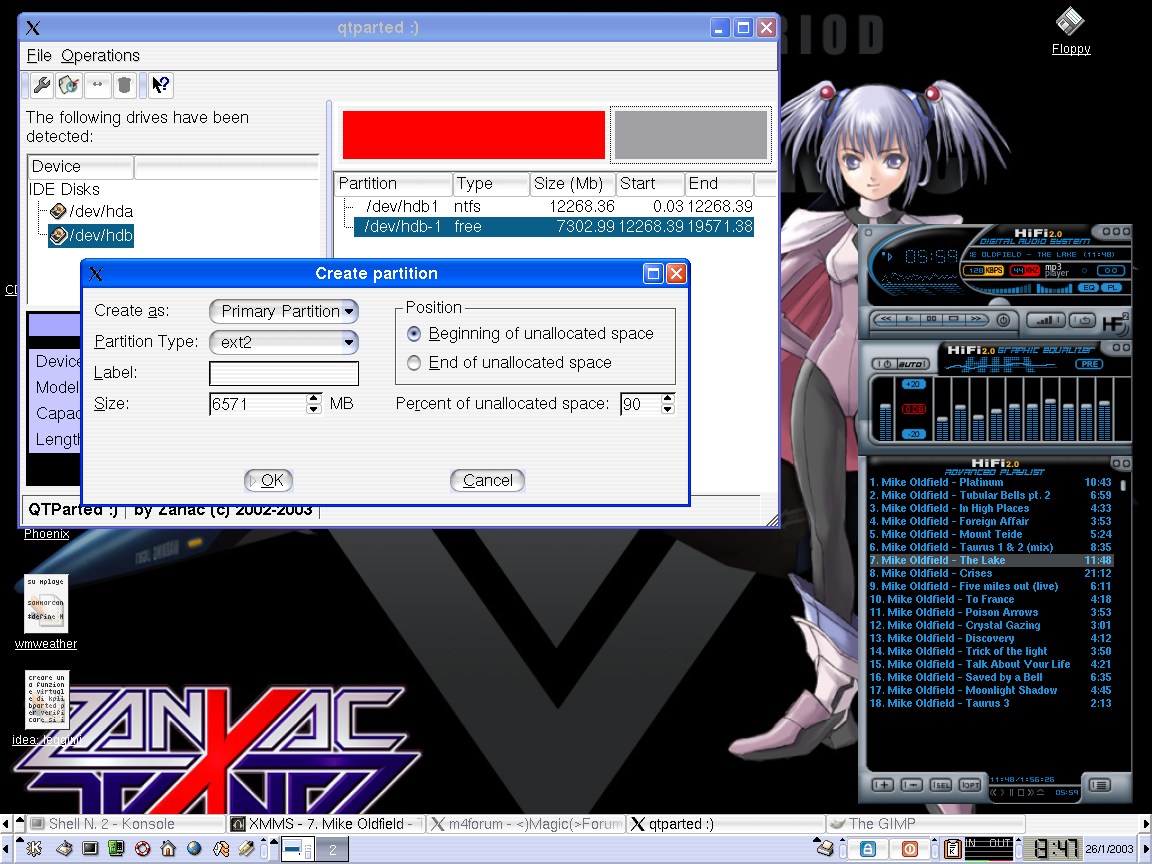Toggle the XMMS equalizer EQ button
This screenshot has height=864, width=1152.
click(1086, 288)
